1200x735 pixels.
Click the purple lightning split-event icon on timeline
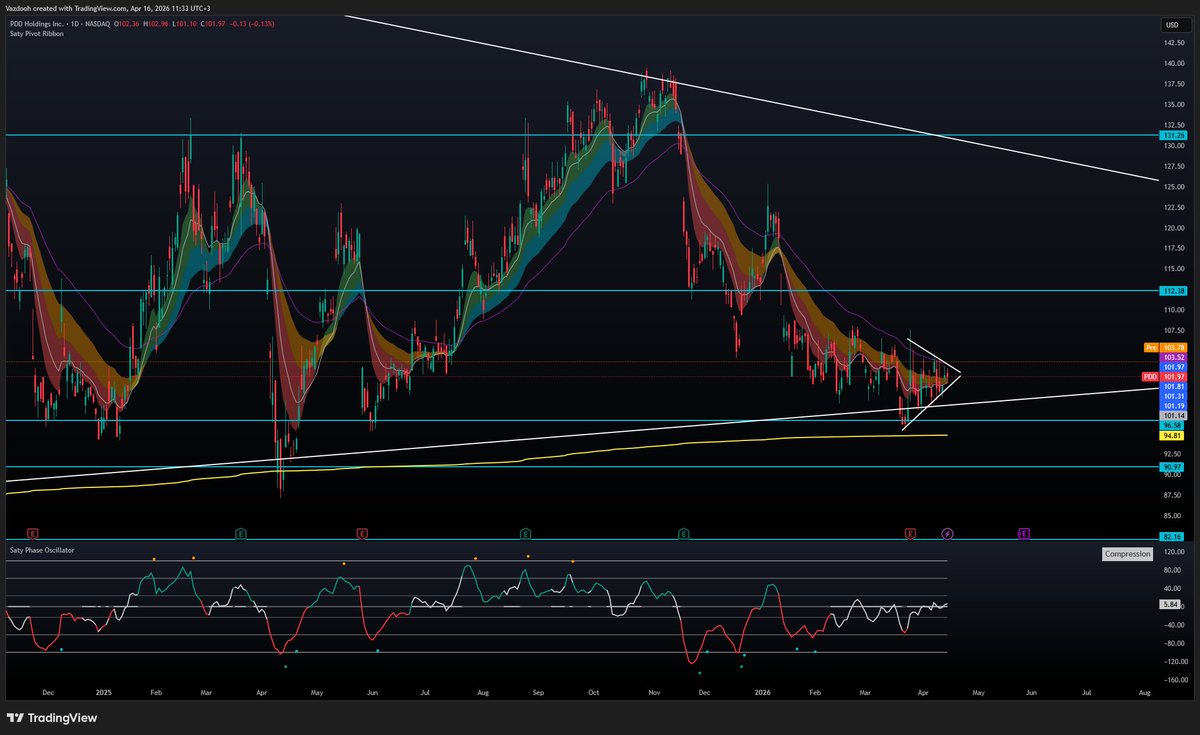click(x=947, y=534)
